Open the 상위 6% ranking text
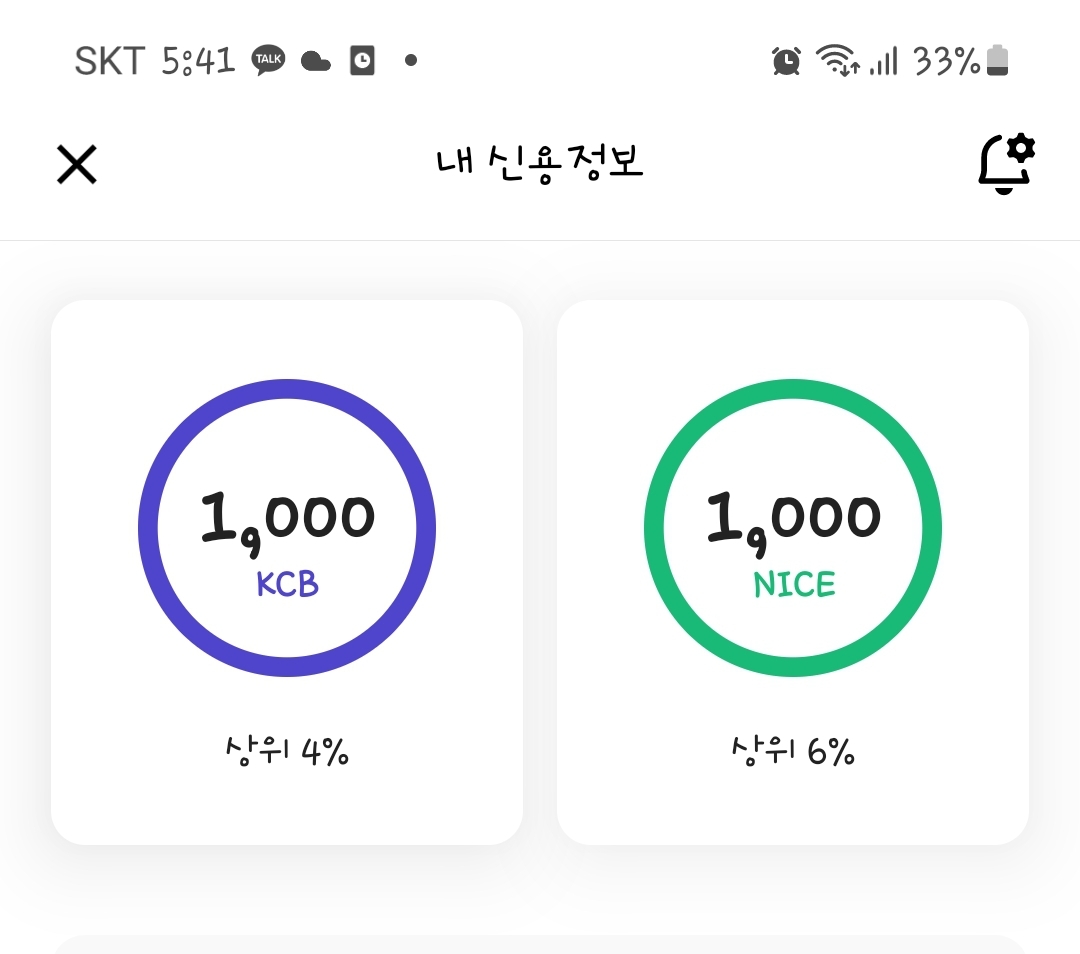The height and width of the screenshot is (954, 1080). [x=793, y=750]
